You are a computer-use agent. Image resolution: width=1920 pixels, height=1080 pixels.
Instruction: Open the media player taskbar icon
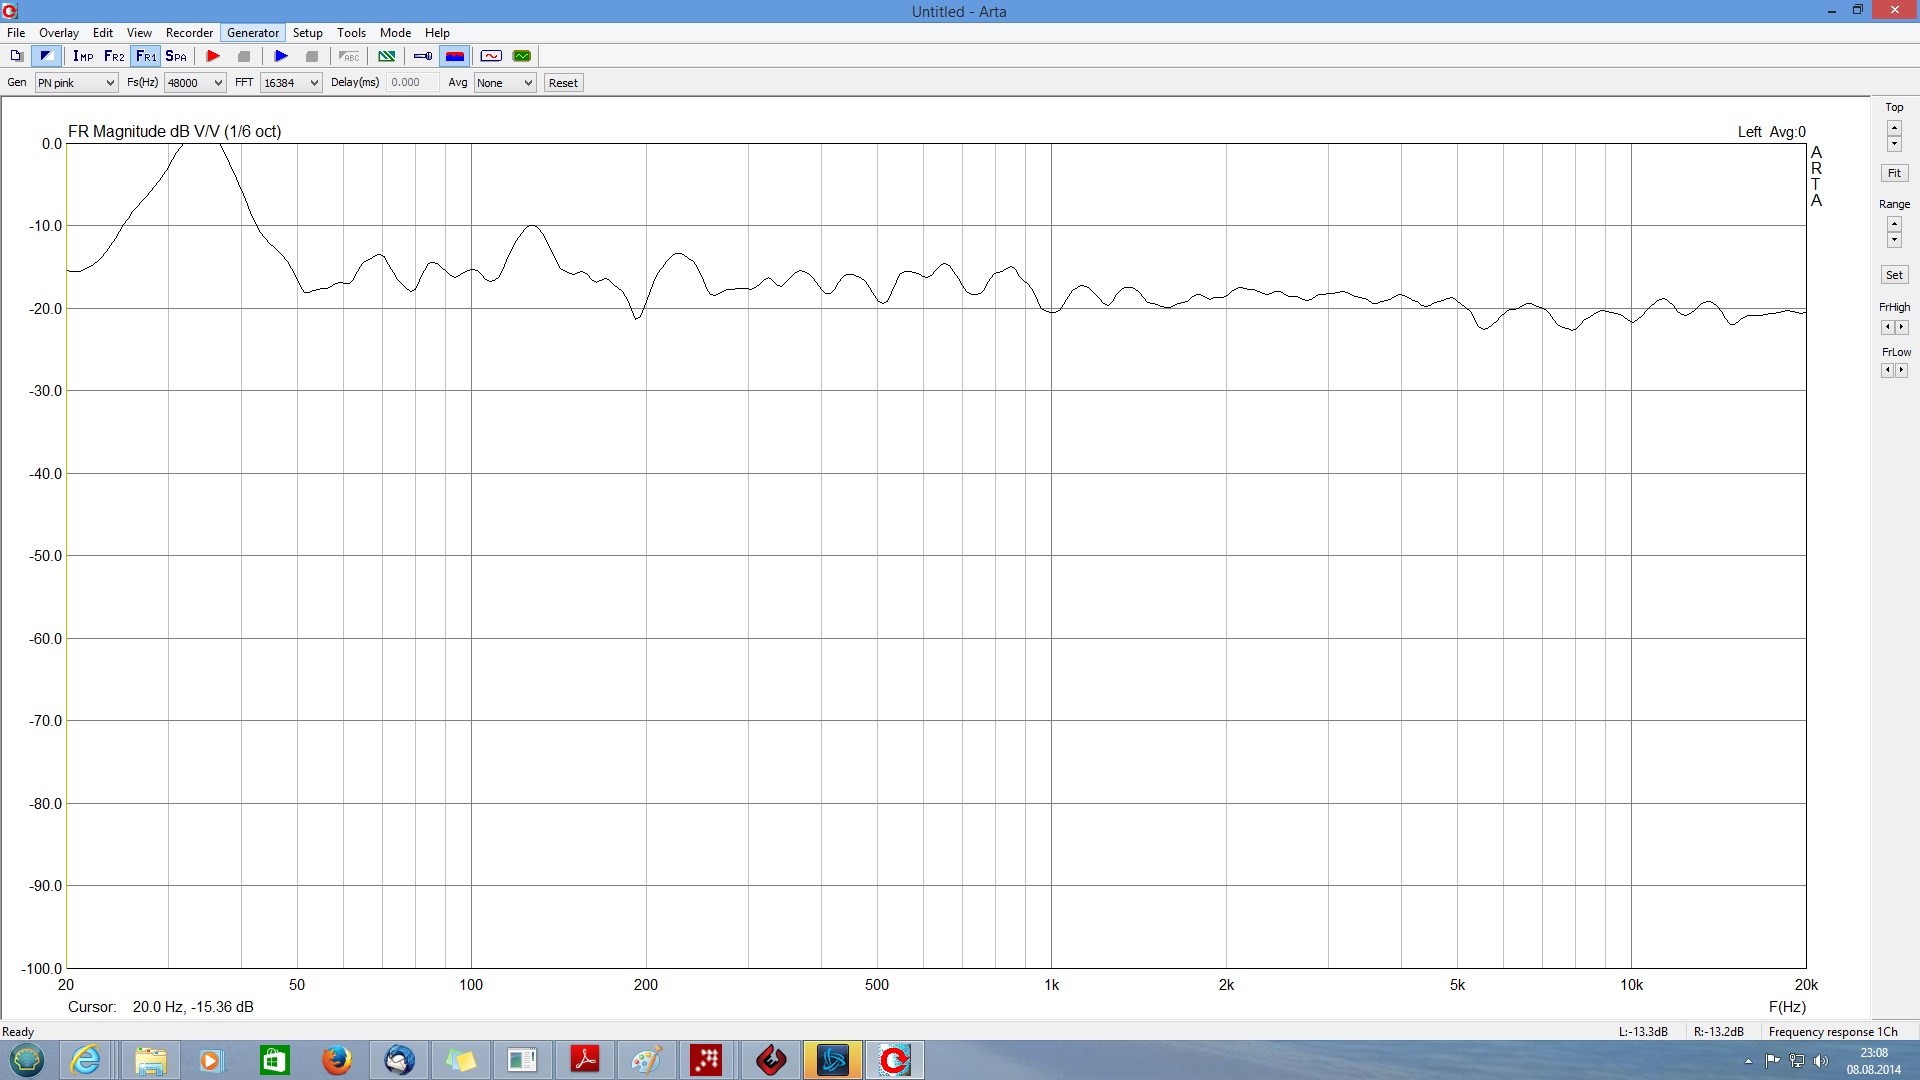[210, 1060]
